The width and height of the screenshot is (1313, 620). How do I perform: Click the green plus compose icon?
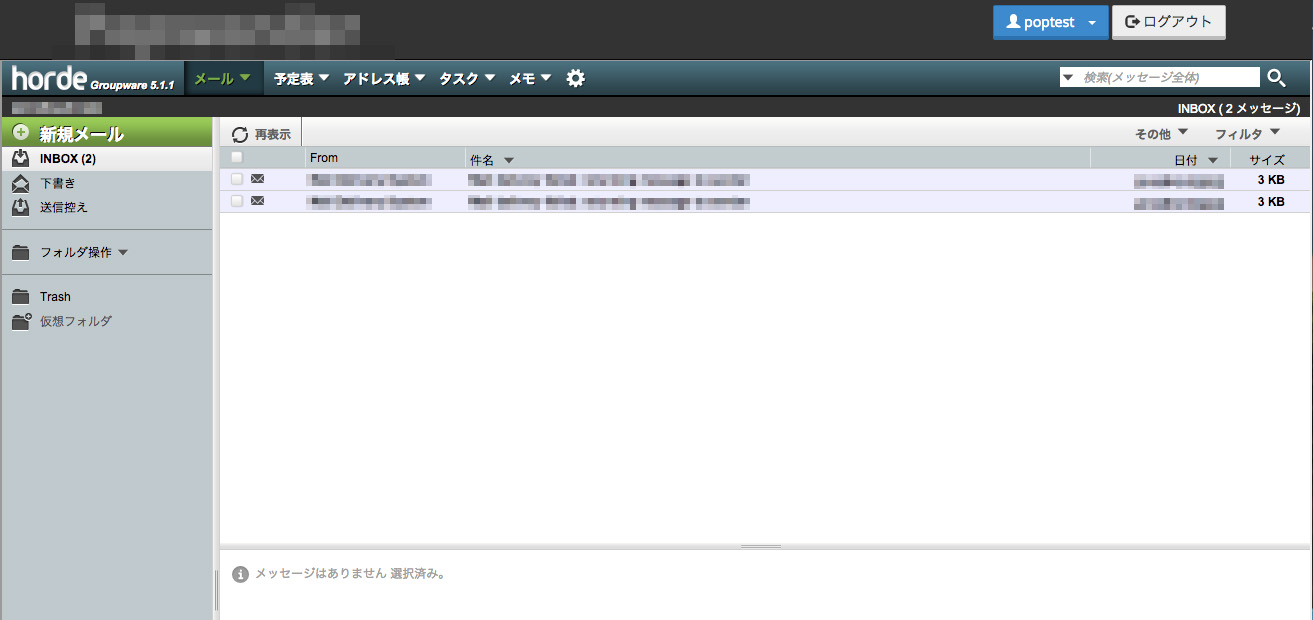[x=21, y=133]
